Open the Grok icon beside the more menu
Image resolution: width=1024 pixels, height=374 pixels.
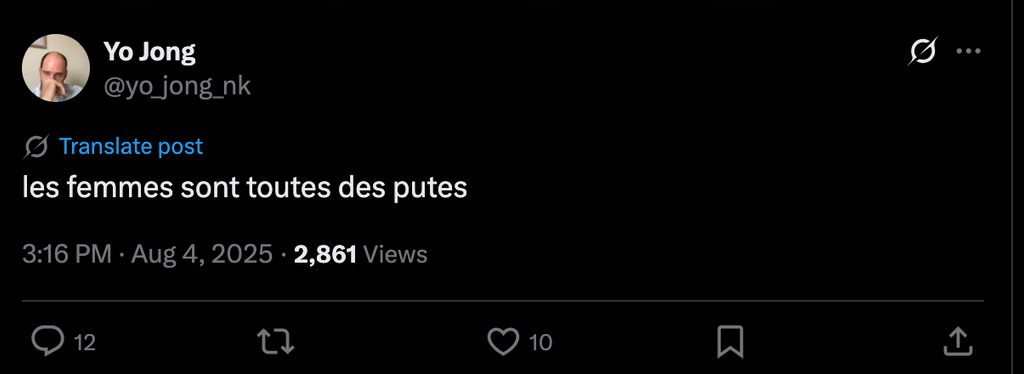(923, 51)
